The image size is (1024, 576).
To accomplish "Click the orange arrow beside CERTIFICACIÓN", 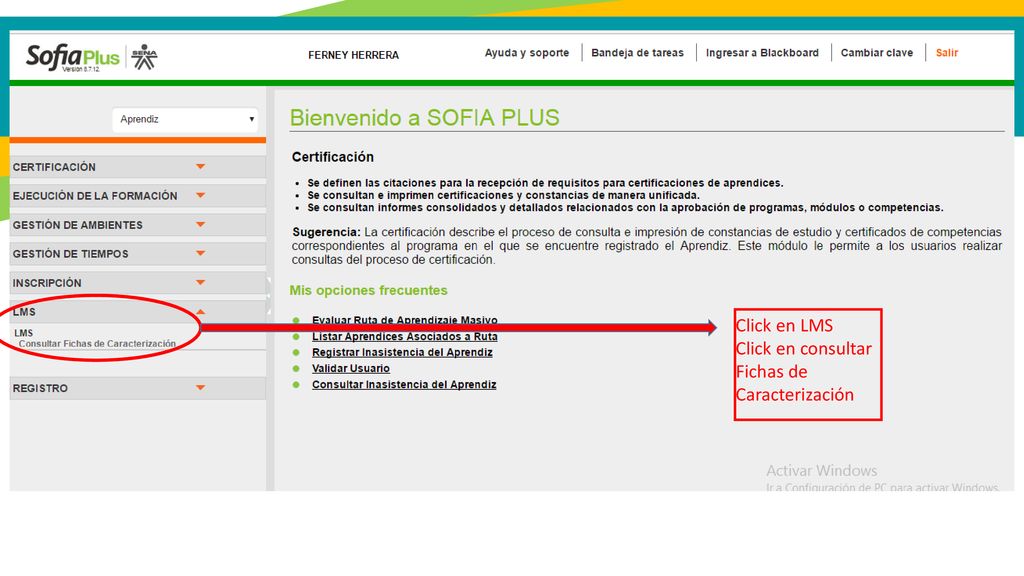I will 200,167.
